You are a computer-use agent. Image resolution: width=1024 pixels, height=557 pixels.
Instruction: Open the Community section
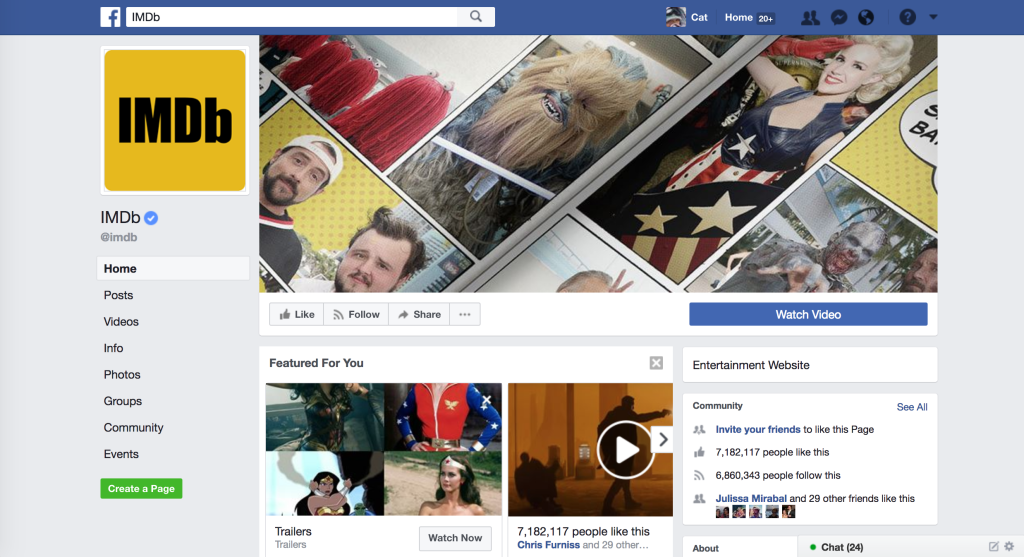pyautogui.click(x=133, y=428)
